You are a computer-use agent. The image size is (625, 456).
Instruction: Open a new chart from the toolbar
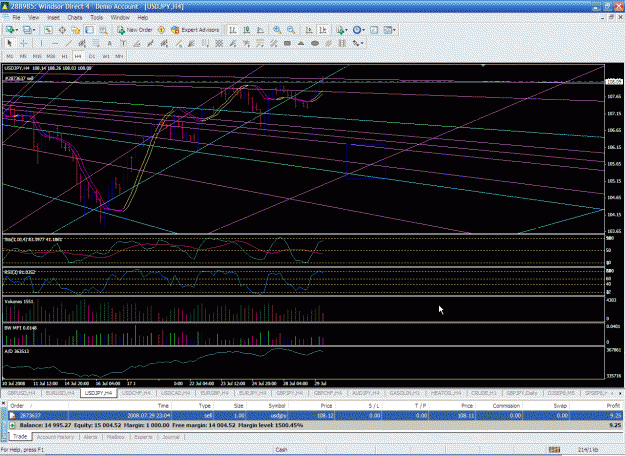point(10,30)
